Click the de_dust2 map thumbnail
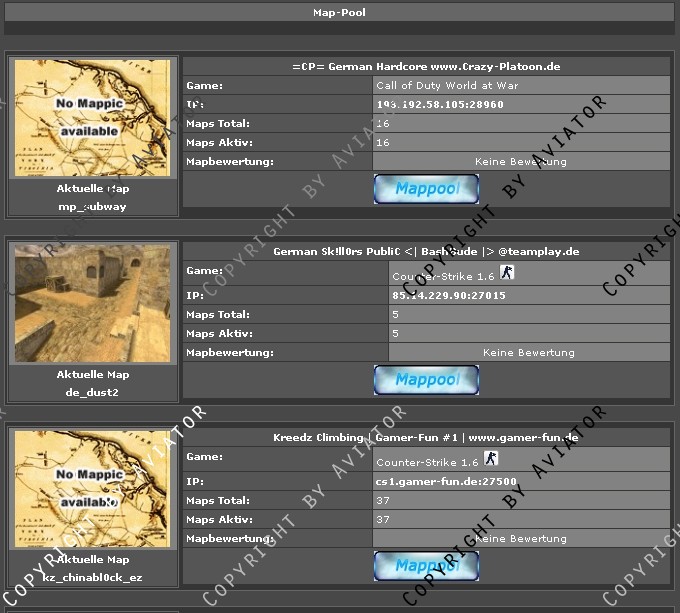Viewport: 680px width, 613px height. pos(92,303)
